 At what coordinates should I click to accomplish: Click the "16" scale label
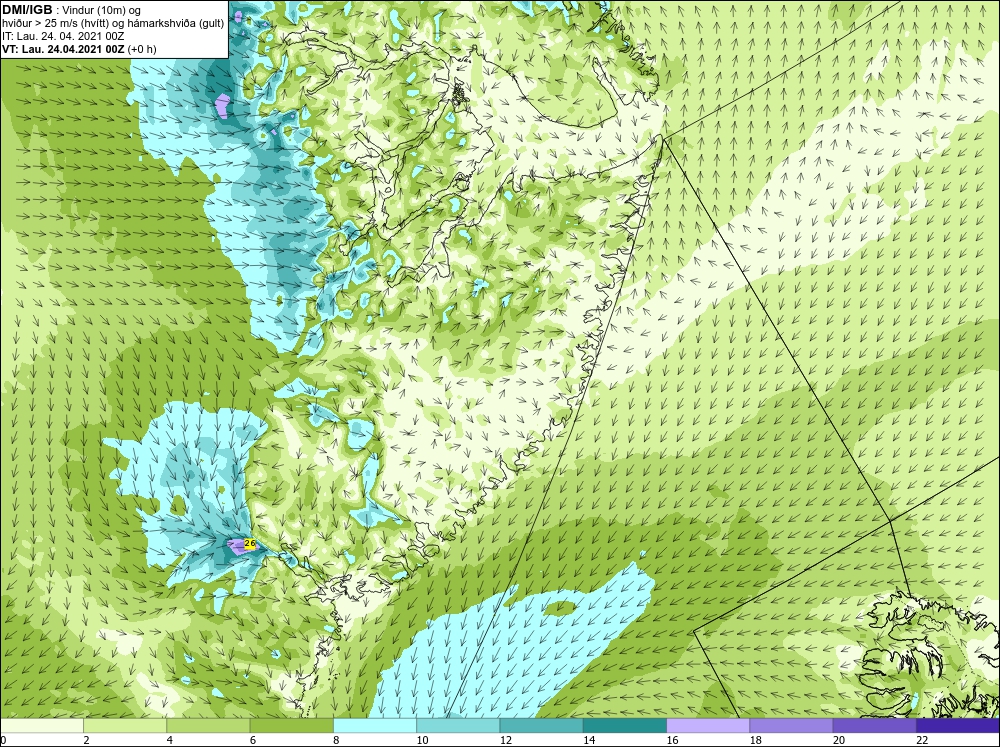click(x=672, y=740)
